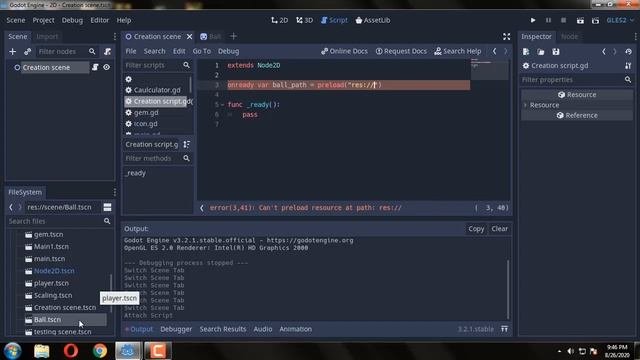The width and height of the screenshot is (640, 360).
Task: Jump to _ready method
Action: click(x=136, y=173)
